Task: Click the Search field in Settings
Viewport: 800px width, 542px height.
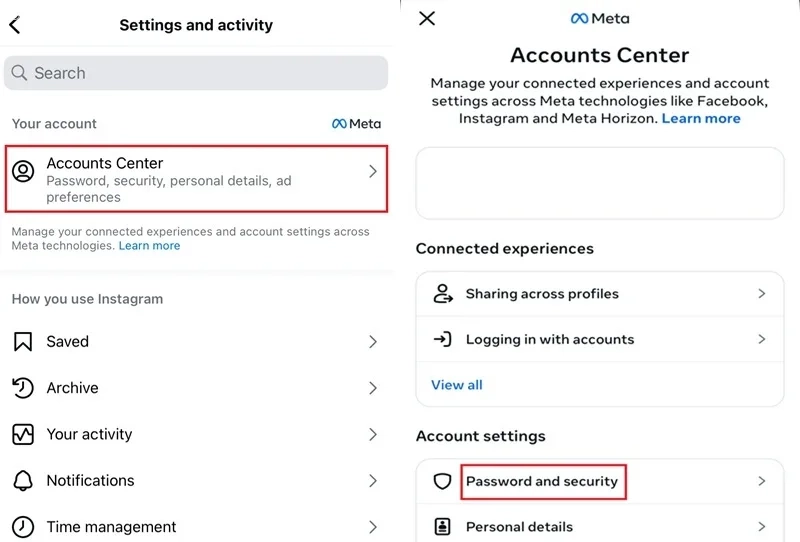Action: coord(196,73)
